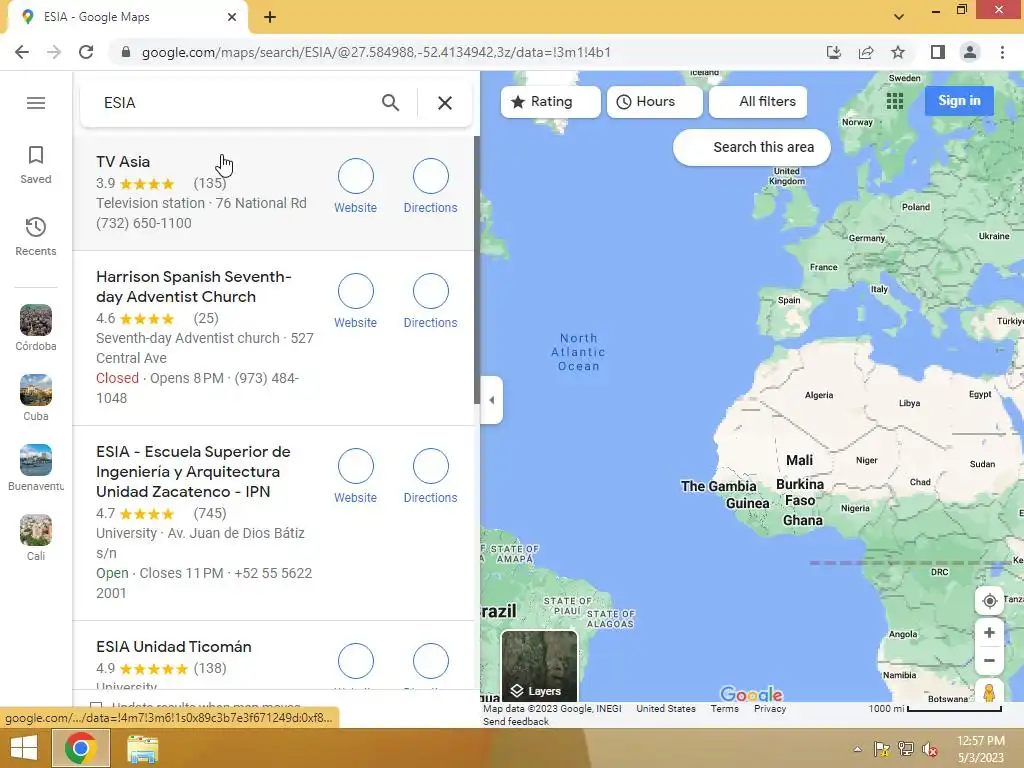Go back in browser history
The image size is (1024, 768).
(22, 52)
